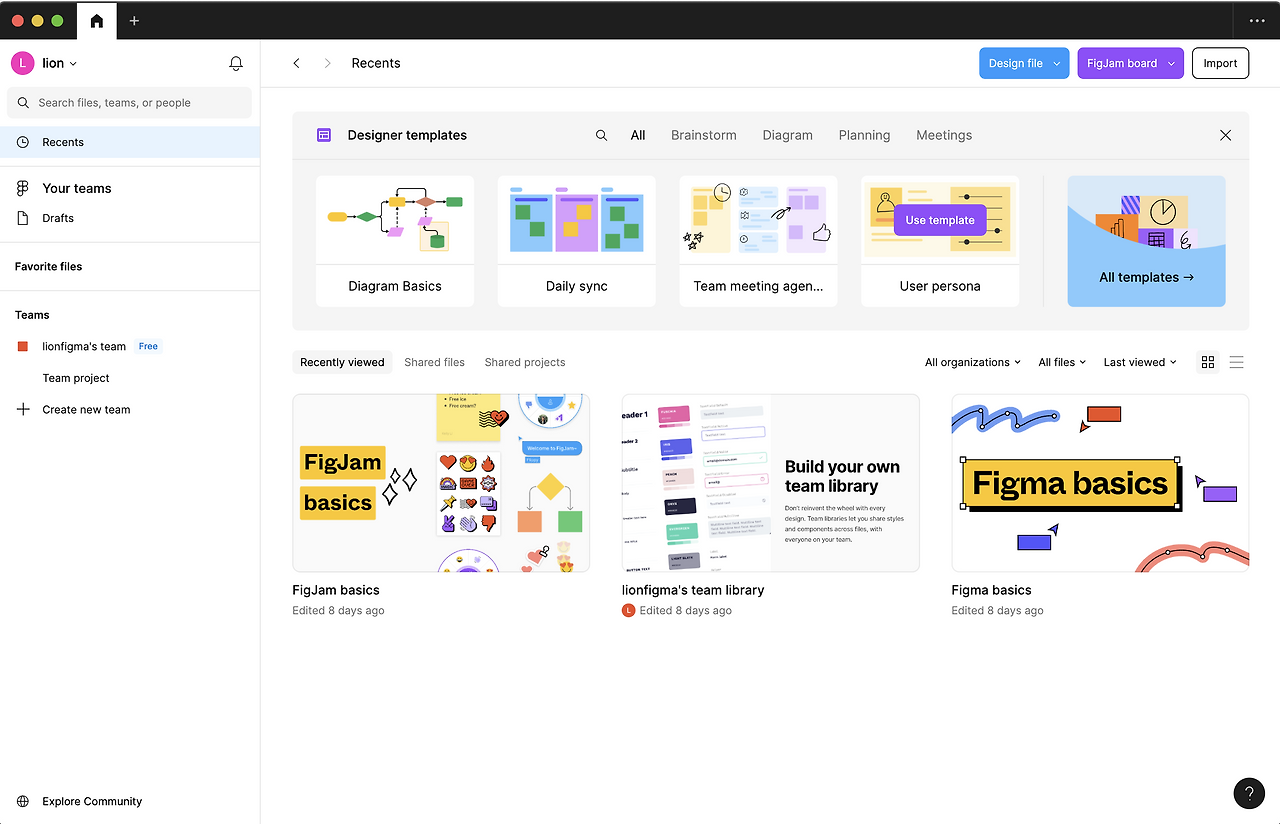Click the plus icon beside Create new team
The image size is (1280, 824).
[23, 409]
